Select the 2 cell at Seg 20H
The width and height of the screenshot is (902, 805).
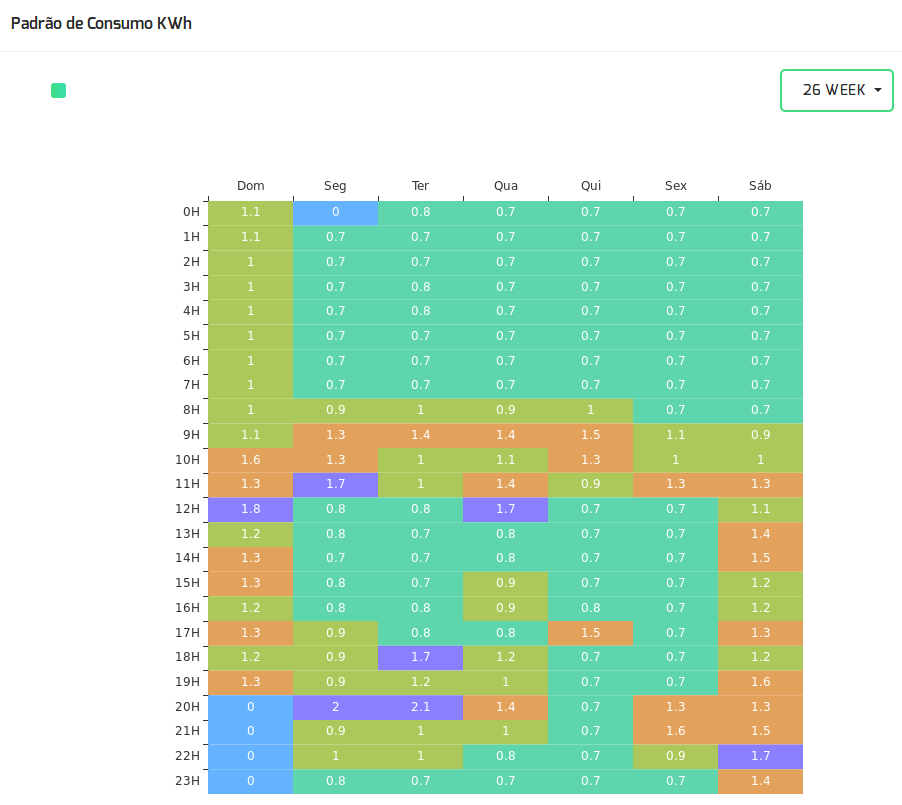pos(335,707)
